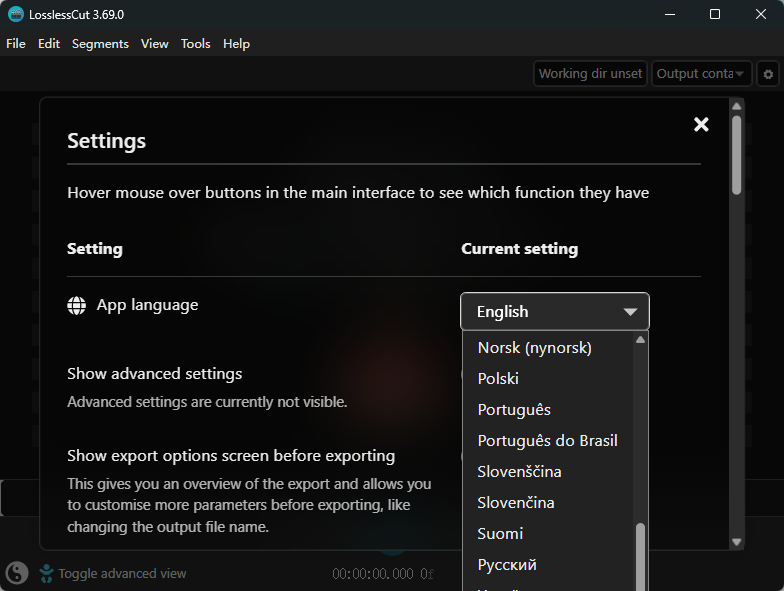Toggle dark mode yin-yang icon
Viewport: 784px width, 591px height.
tap(17, 573)
